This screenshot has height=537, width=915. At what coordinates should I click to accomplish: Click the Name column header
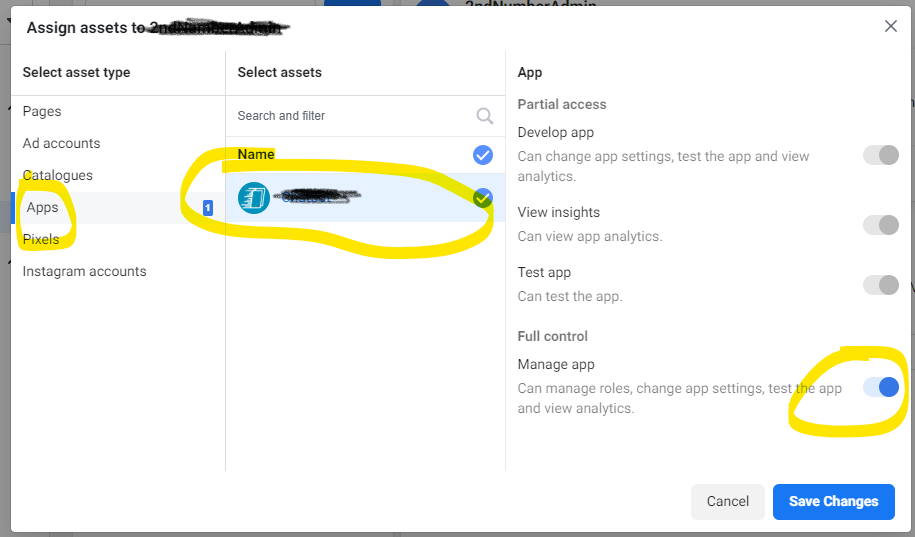tap(256, 155)
